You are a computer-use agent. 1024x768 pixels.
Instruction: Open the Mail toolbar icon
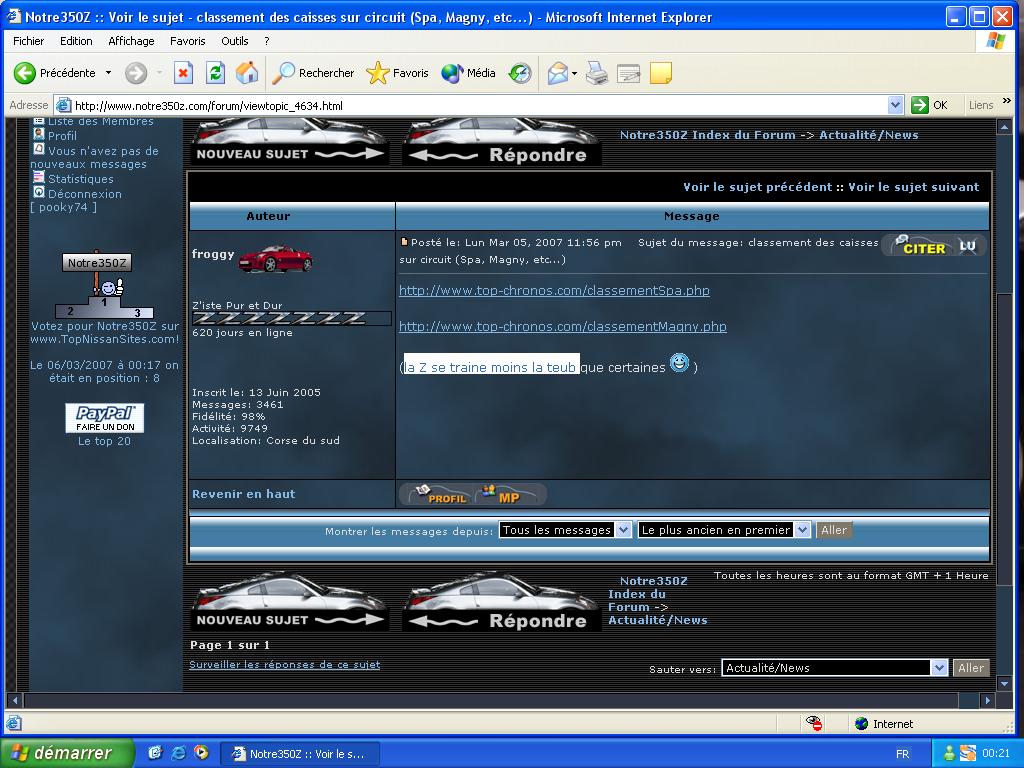pos(558,73)
